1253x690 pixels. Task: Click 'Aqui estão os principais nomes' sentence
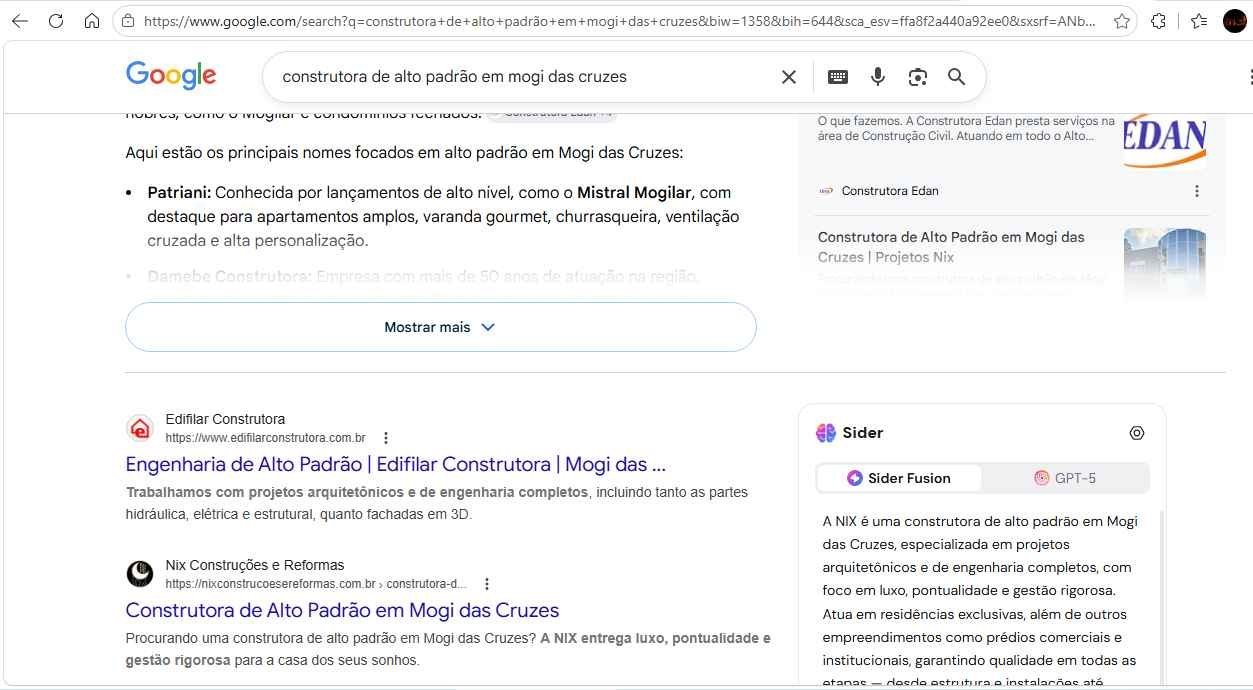coord(404,153)
